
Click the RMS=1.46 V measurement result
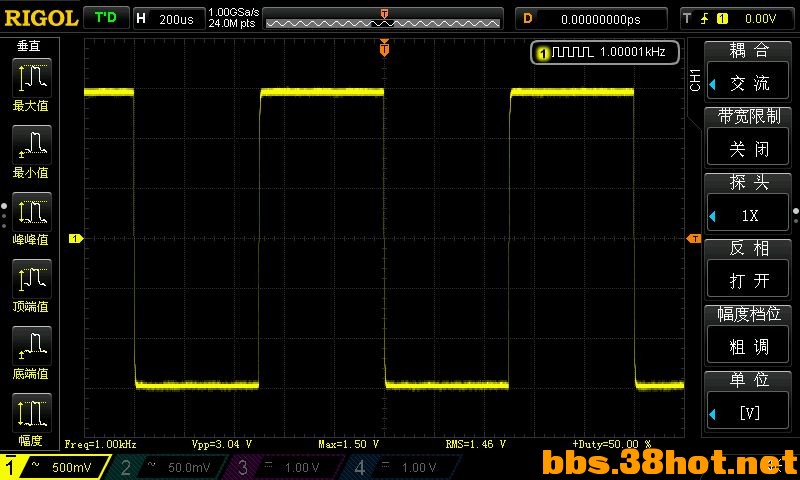coord(476,444)
